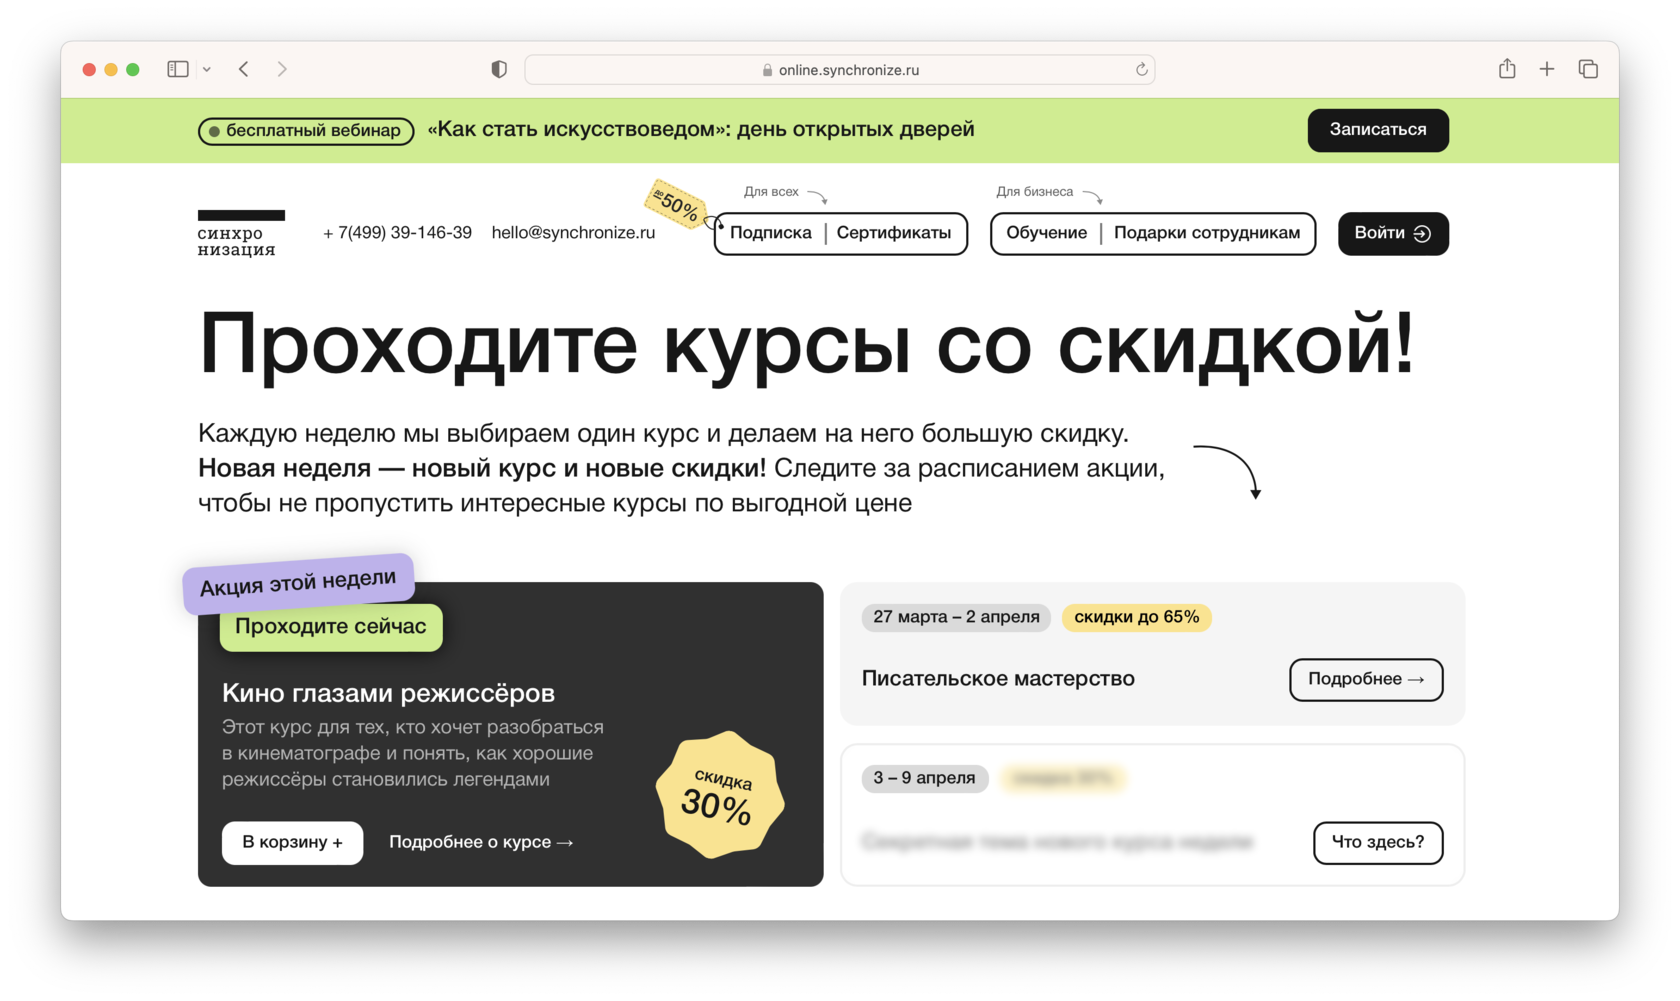This screenshot has height=1001, width=1680.
Task: Click the Войти login button
Action: click(1393, 233)
